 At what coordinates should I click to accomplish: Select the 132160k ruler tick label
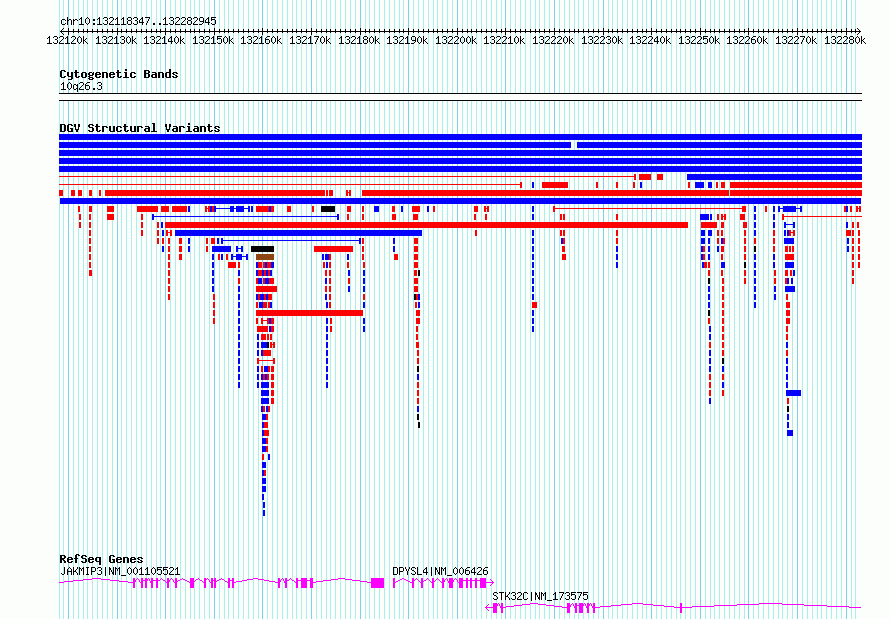point(261,40)
